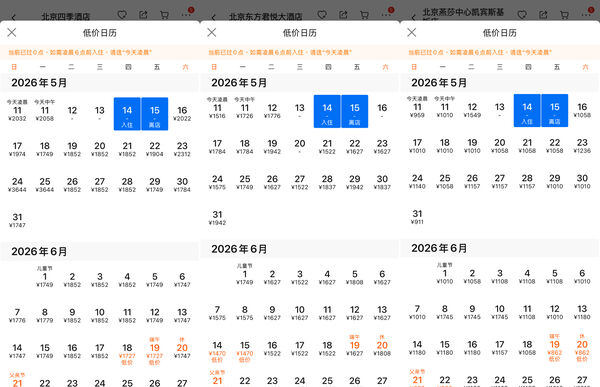
Task: Open the more (…) menu in 北京四季酒店 header
Action: tap(186, 15)
